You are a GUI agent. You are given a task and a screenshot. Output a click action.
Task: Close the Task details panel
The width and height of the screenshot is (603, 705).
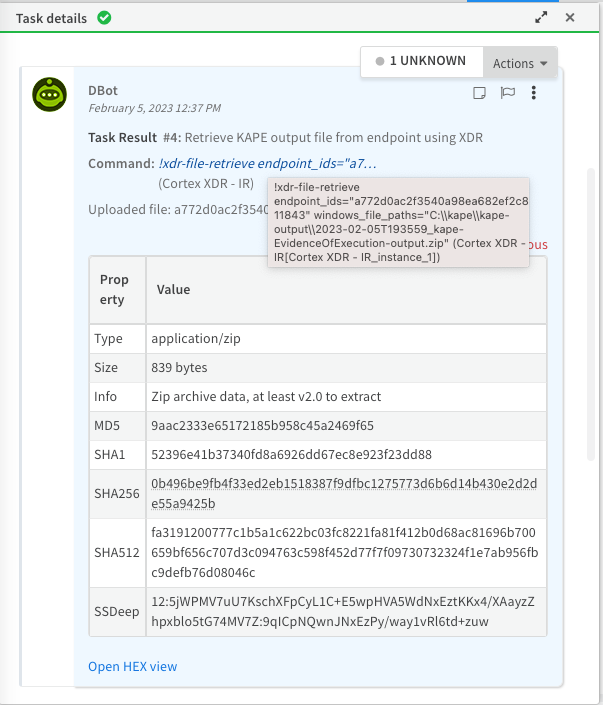(570, 18)
